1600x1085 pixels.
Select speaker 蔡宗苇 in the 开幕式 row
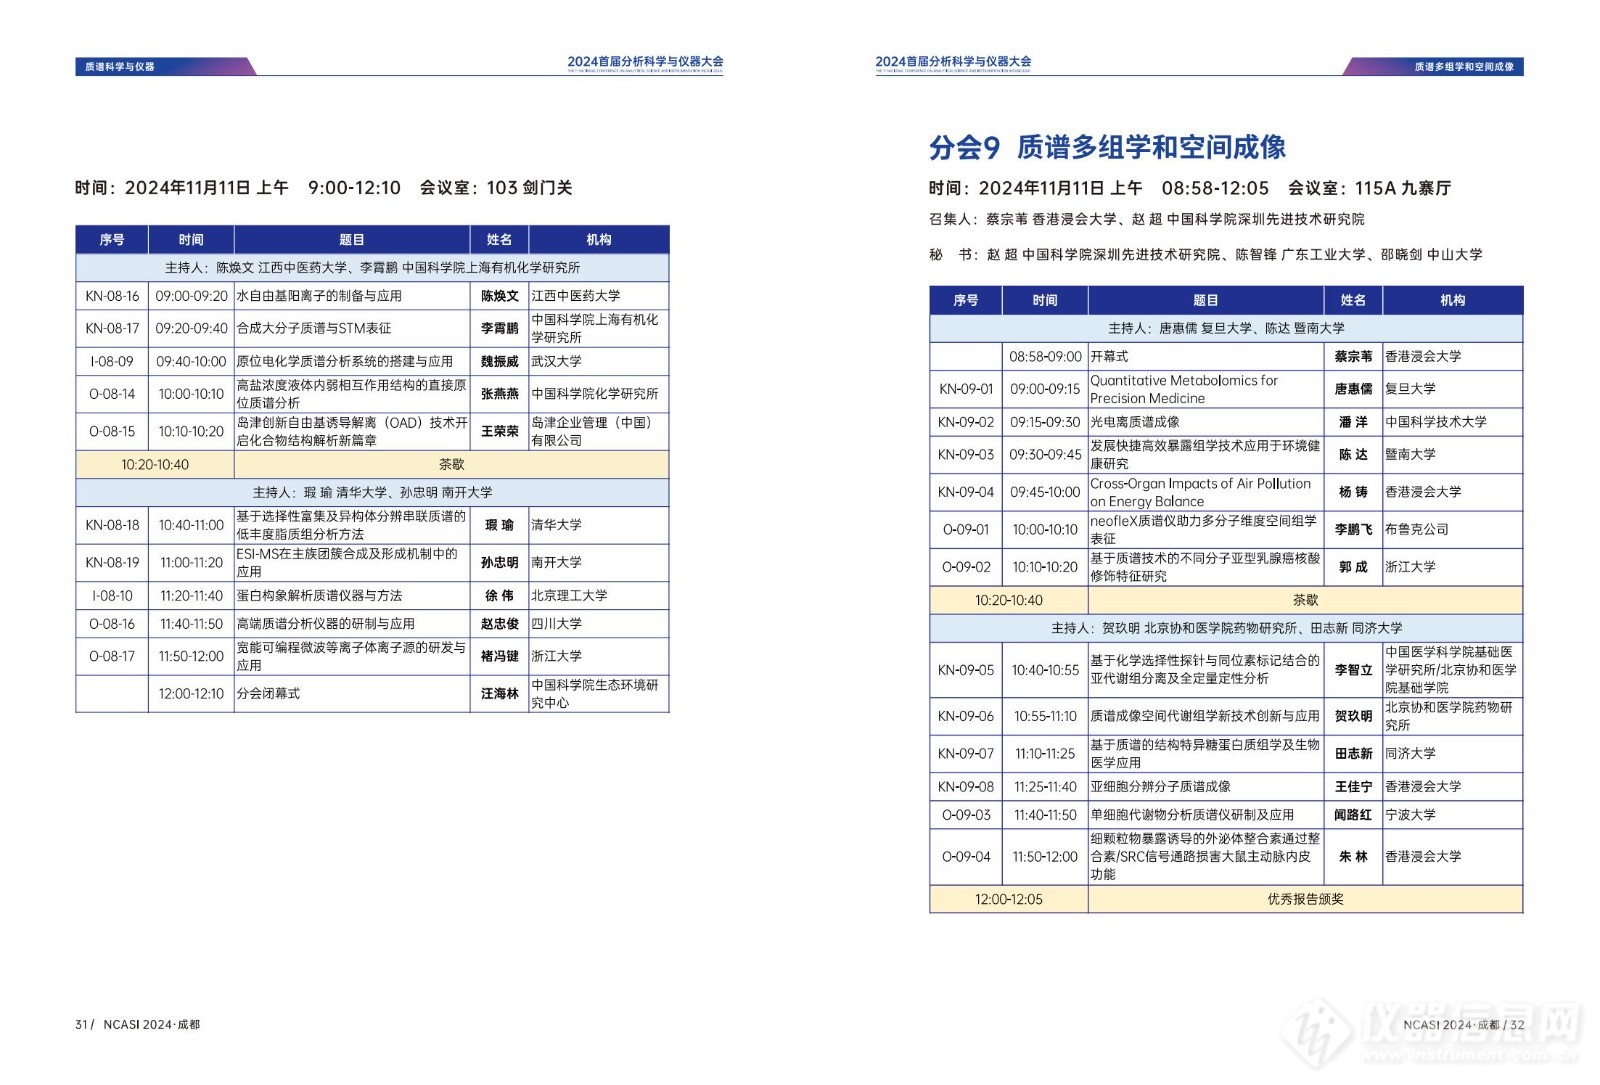pyautogui.click(x=1353, y=356)
